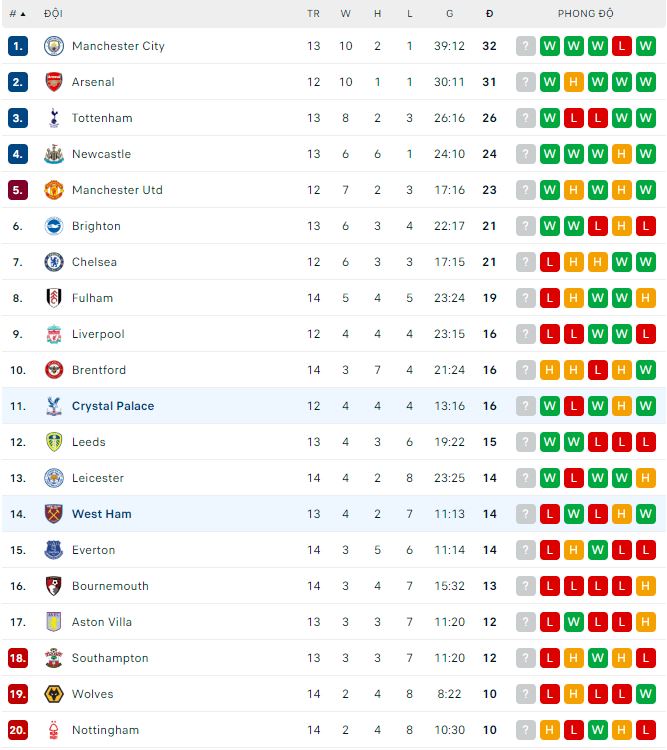667x750 pixels.
Task: Click Arsenal's orange H form badge
Action: click(x=574, y=82)
